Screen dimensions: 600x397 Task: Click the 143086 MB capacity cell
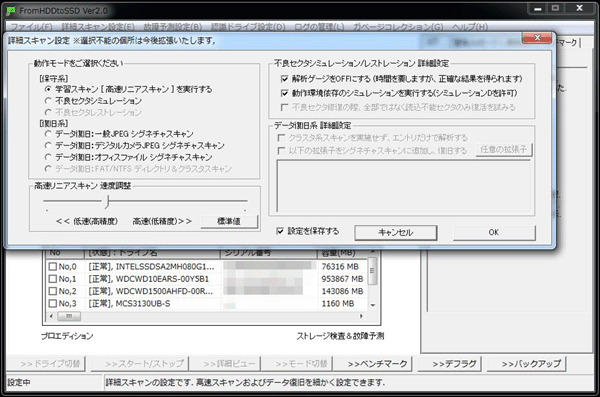(x=342, y=291)
